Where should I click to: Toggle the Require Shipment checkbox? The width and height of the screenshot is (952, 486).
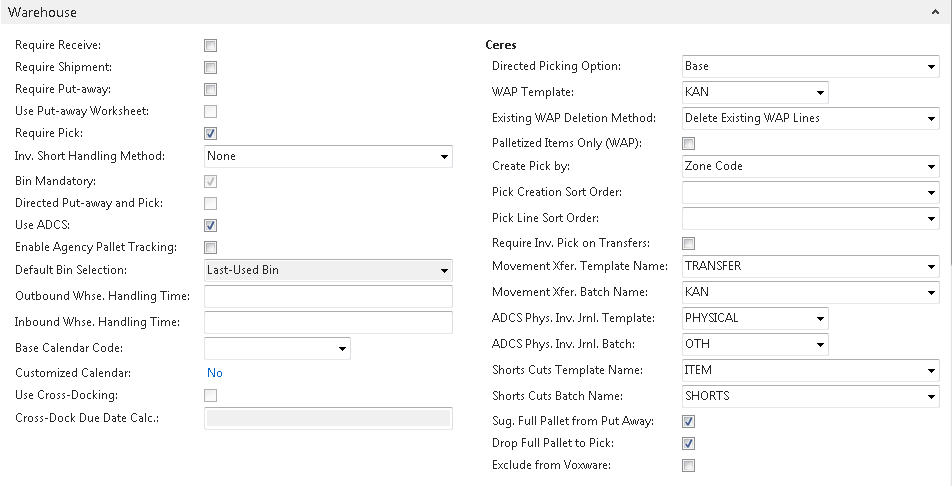[211, 67]
